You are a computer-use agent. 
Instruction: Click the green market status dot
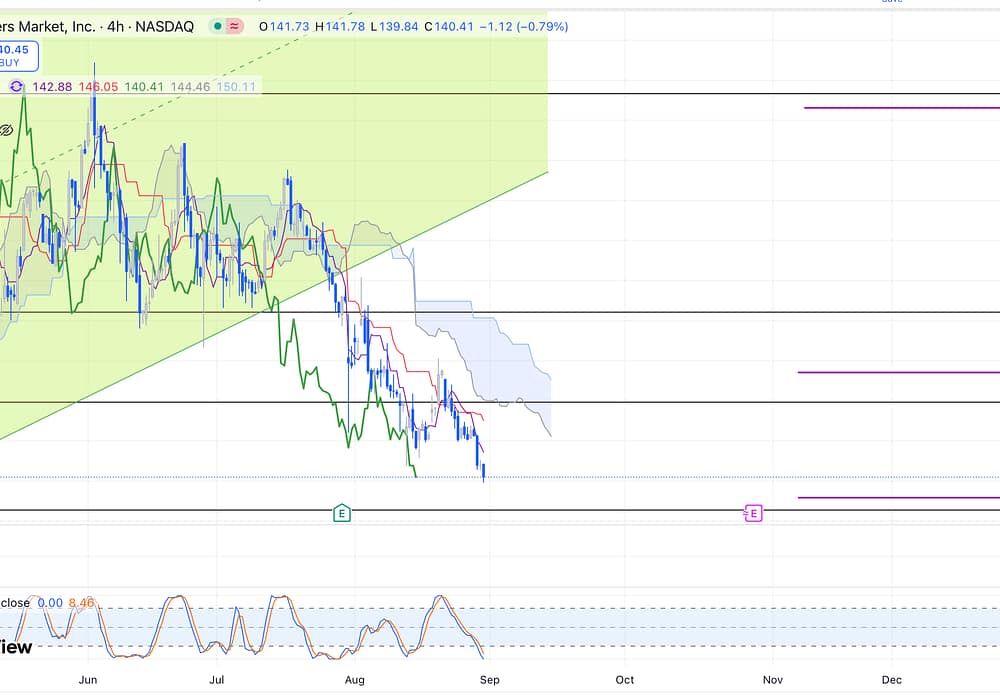pyautogui.click(x=217, y=27)
